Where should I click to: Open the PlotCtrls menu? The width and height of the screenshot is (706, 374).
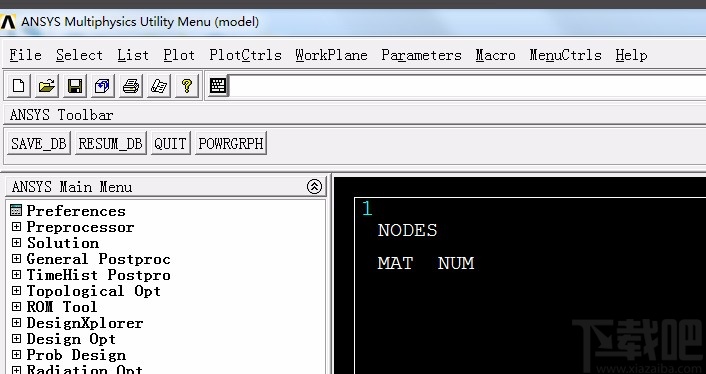(x=245, y=55)
